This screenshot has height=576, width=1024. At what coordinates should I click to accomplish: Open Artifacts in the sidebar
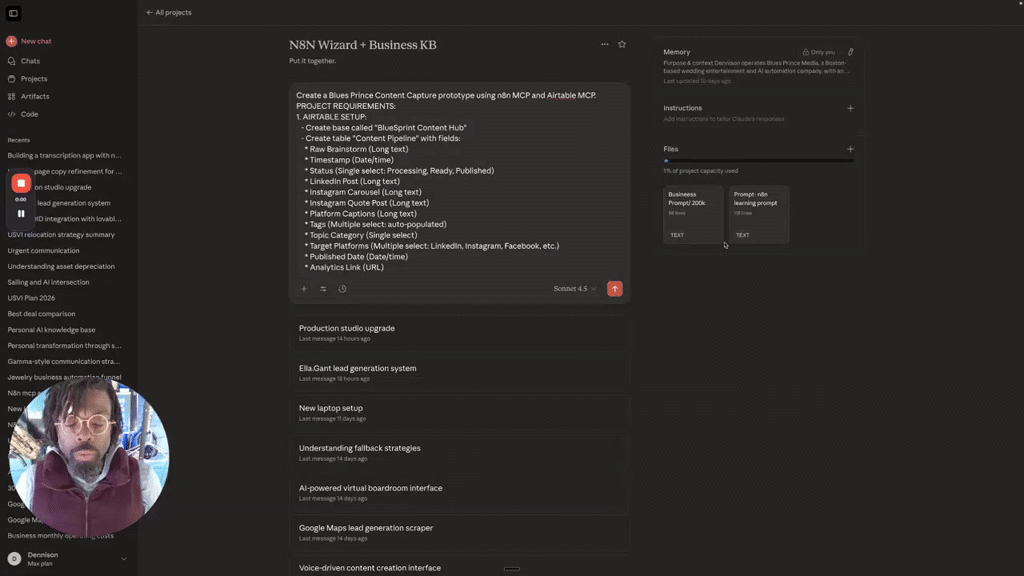35,97
